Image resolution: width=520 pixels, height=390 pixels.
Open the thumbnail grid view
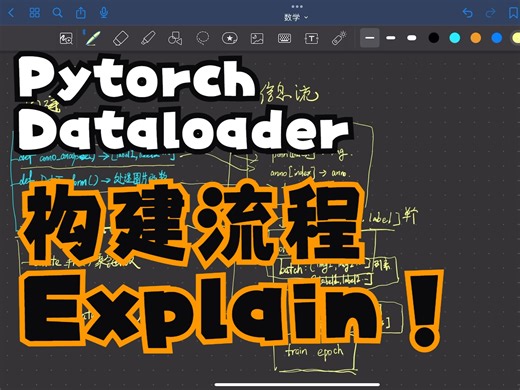tap(35, 13)
